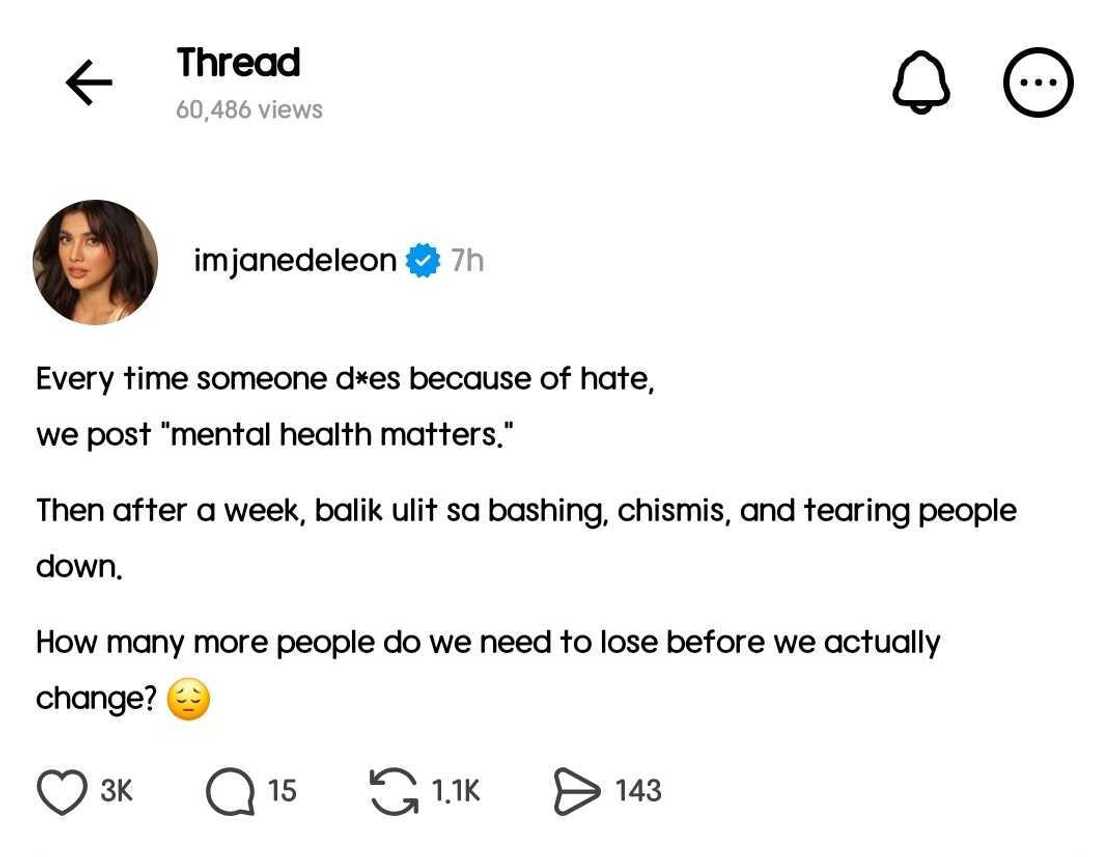1120x857 pixels.
Task: Click the 7h post timestamp
Action: pyautogui.click(x=467, y=262)
